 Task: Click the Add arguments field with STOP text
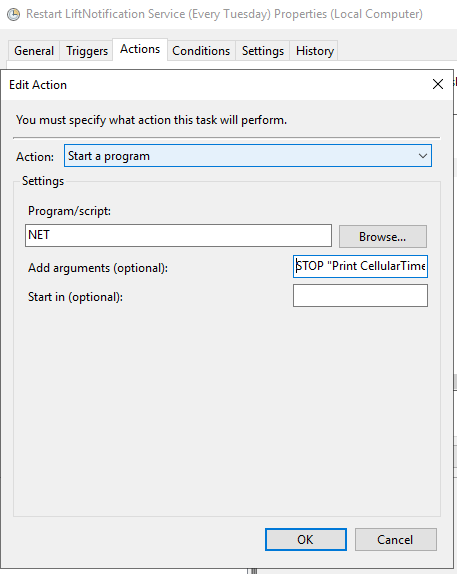[360, 266]
